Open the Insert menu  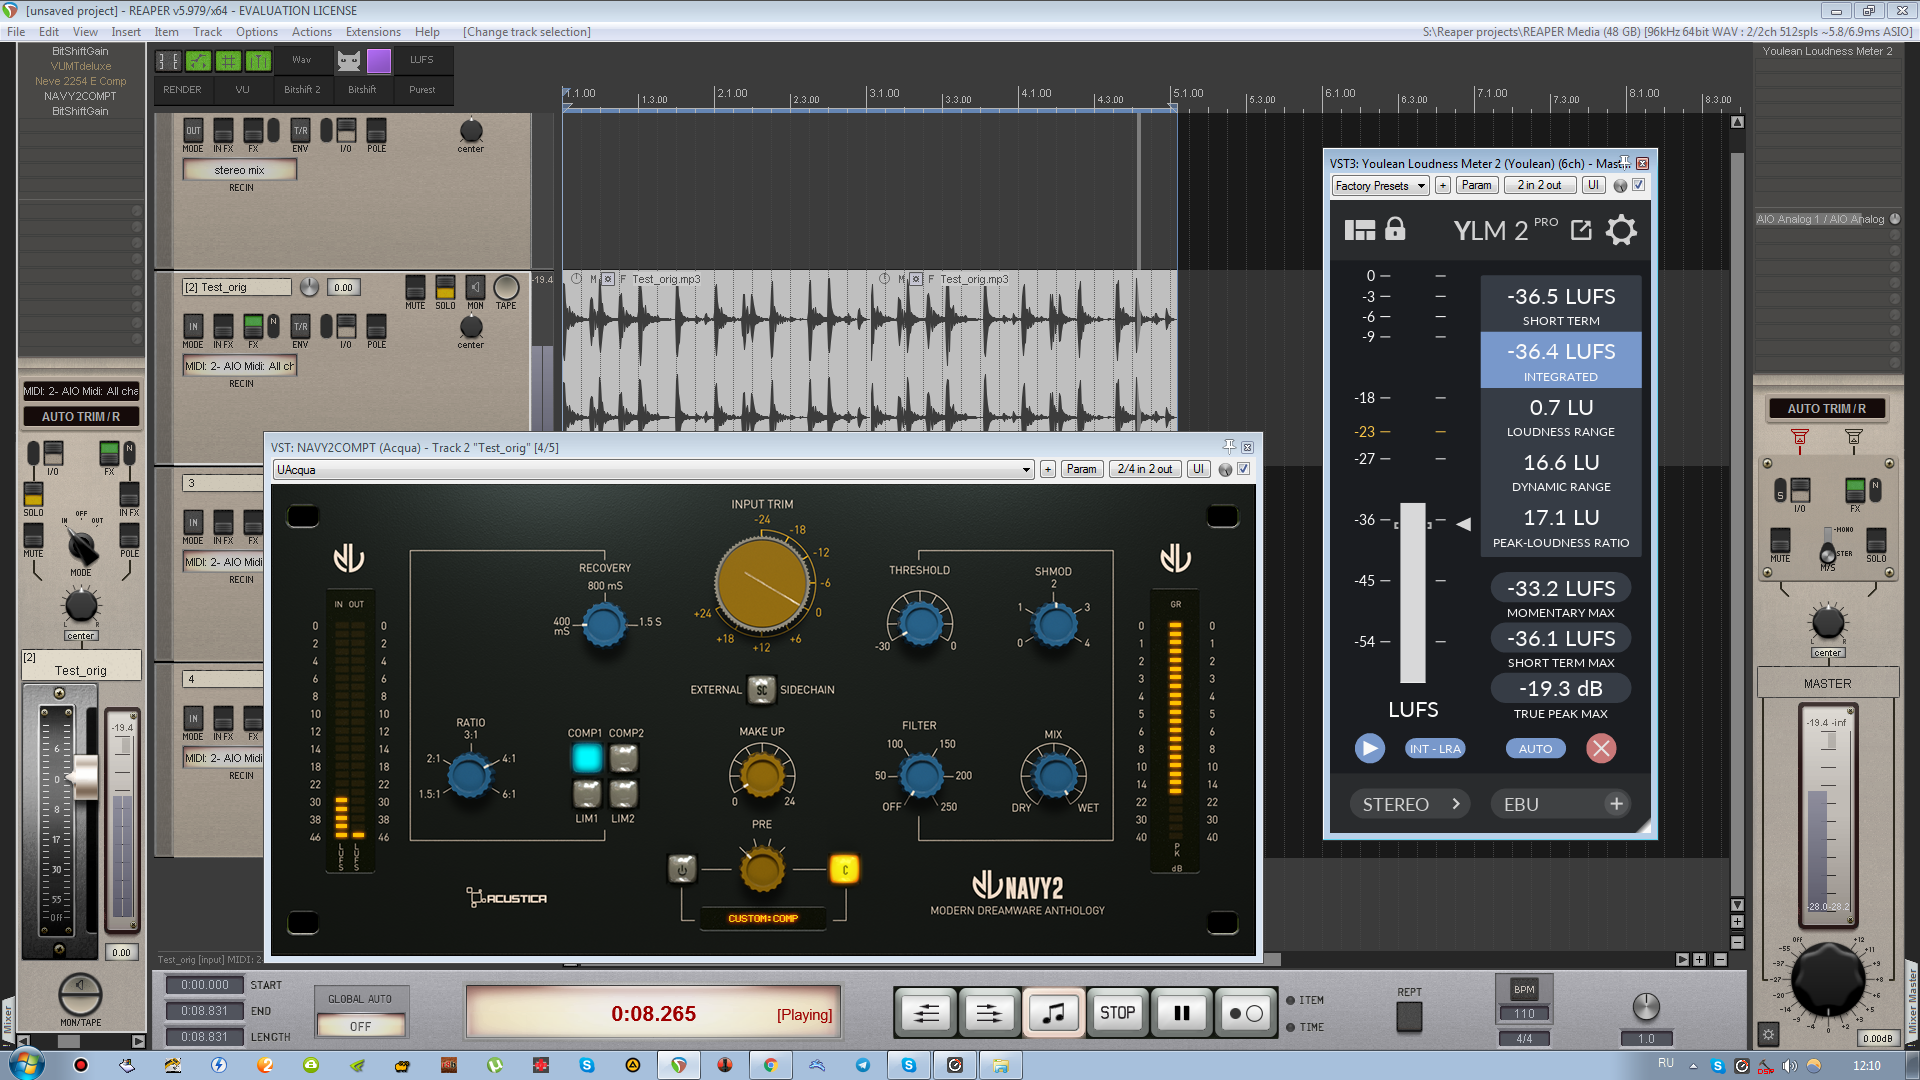pyautogui.click(x=126, y=32)
